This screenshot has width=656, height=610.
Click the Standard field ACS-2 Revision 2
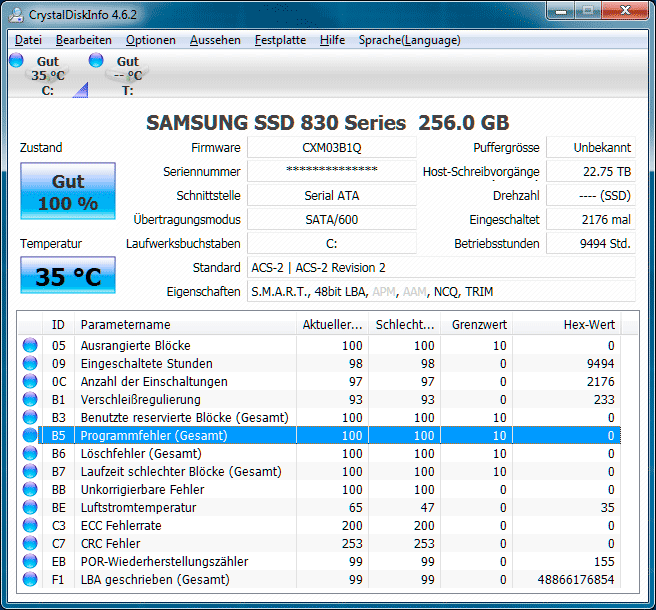(441, 268)
